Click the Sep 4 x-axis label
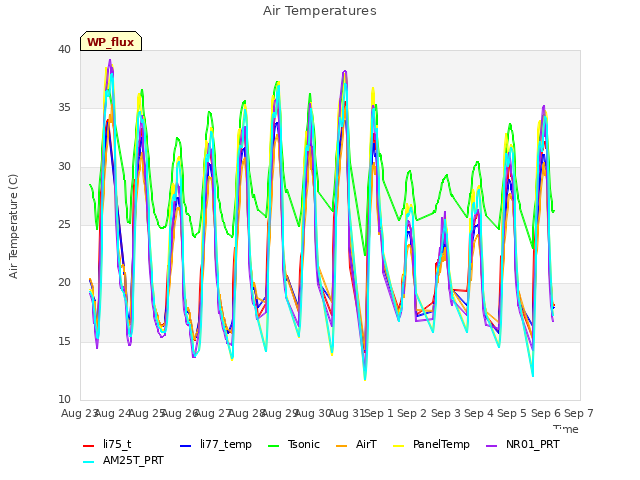This screenshot has width=640, height=480. (x=478, y=413)
